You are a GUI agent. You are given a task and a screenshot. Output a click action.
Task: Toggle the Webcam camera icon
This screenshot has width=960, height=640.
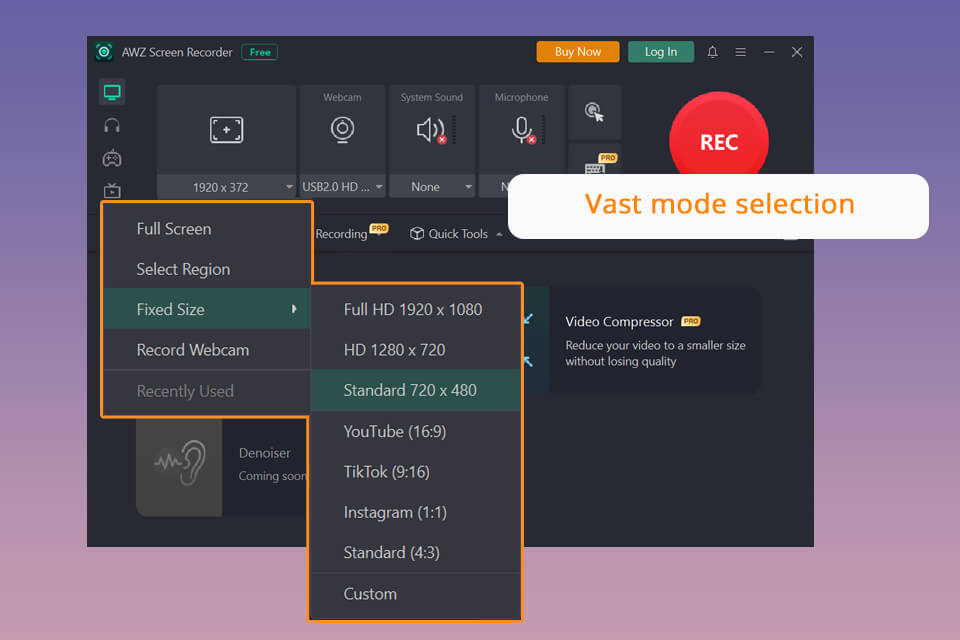tap(342, 129)
